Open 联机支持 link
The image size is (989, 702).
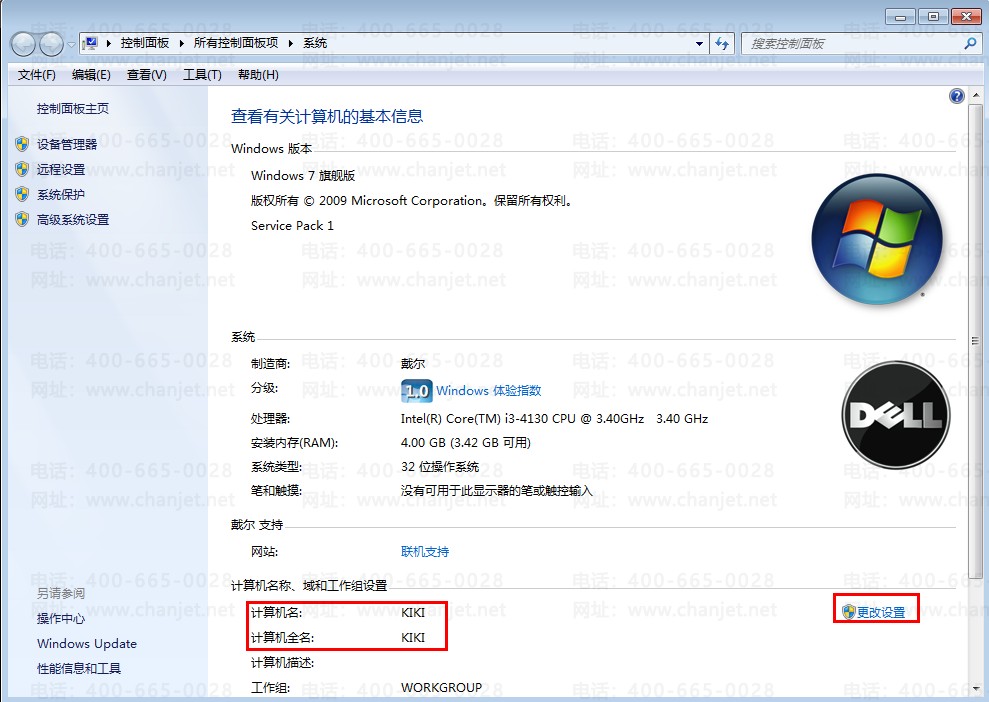425,552
